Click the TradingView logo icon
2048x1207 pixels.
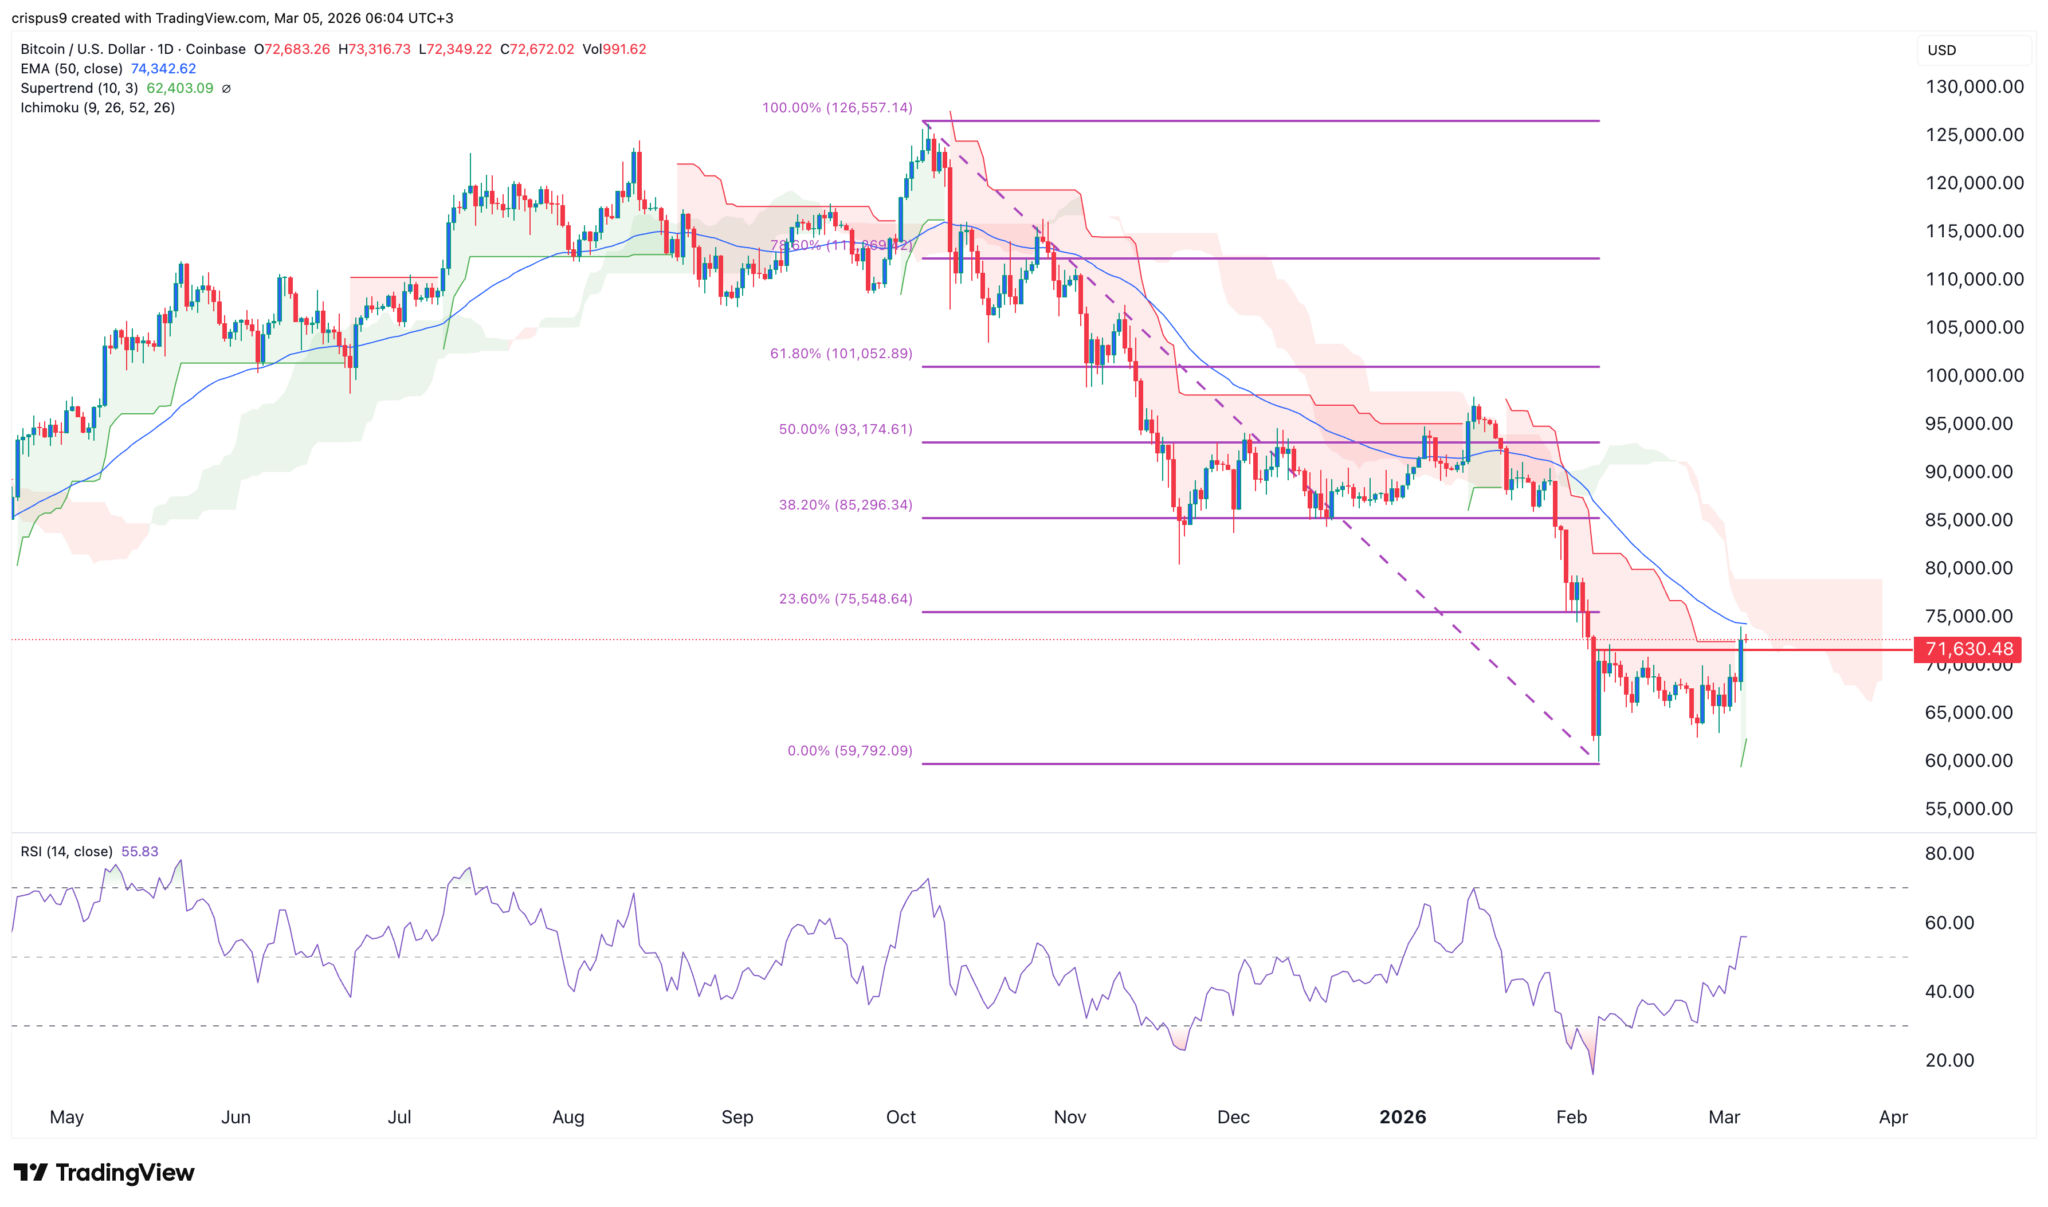[x=30, y=1172]
